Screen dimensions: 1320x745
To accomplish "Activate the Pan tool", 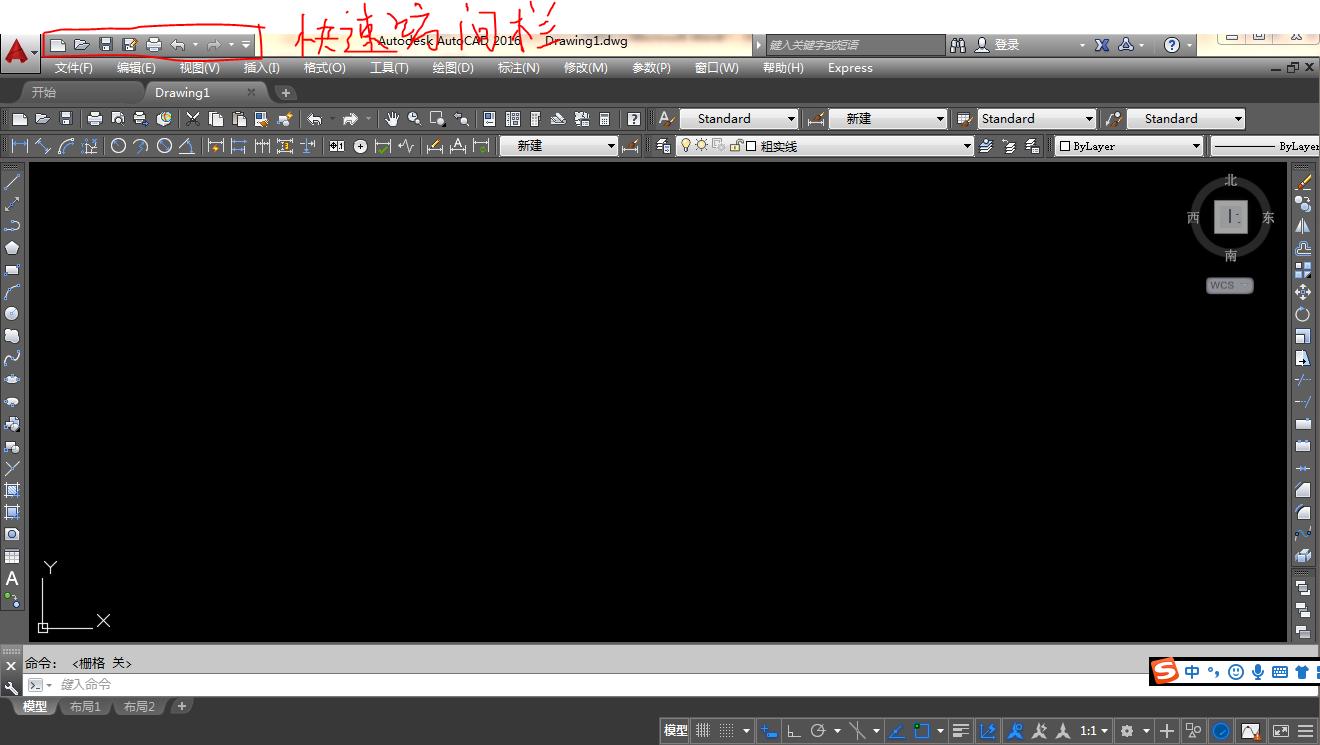I will tap(392, 118).
